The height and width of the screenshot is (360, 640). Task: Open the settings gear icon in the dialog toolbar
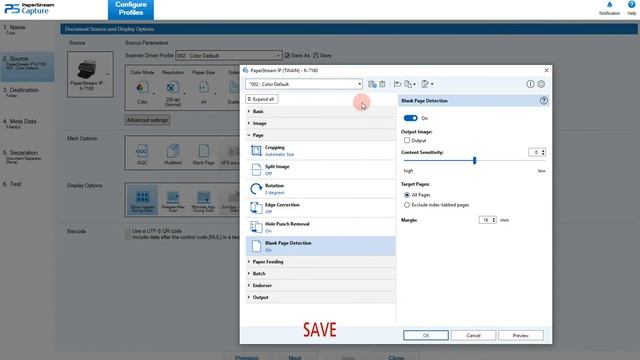pyautogui.click(x=541, y=84)
